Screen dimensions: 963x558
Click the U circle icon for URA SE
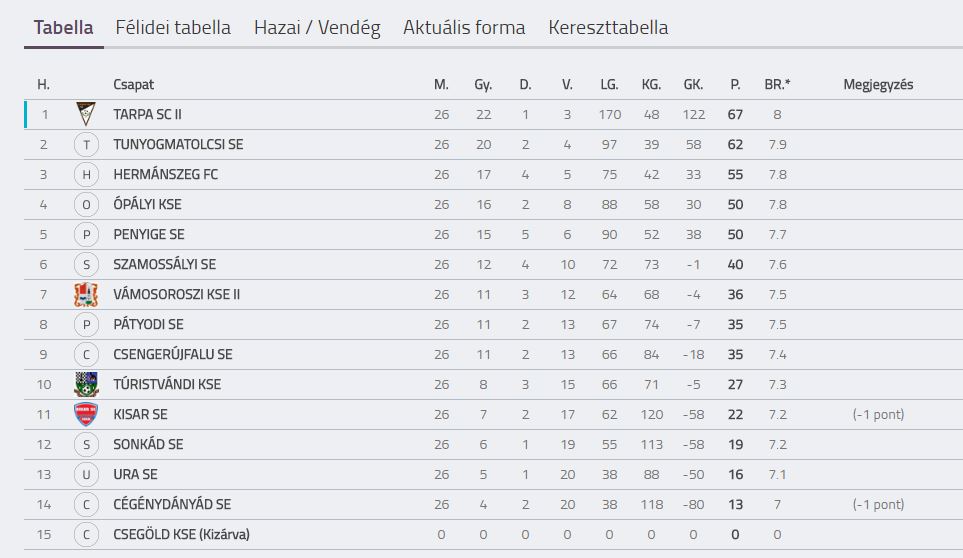coord(86,475)
